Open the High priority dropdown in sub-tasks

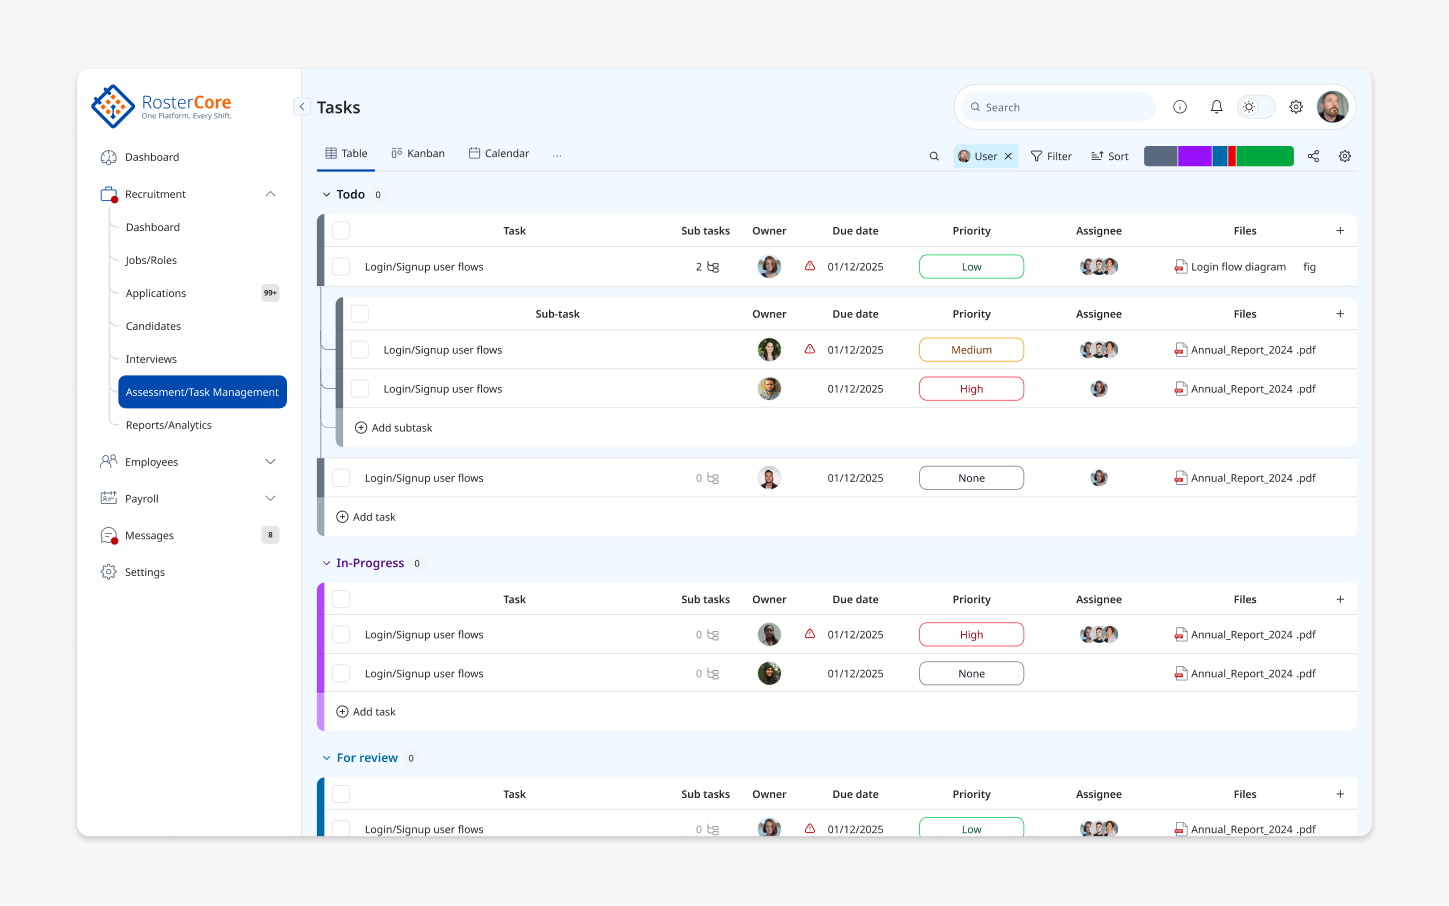(x=971, y=389)
